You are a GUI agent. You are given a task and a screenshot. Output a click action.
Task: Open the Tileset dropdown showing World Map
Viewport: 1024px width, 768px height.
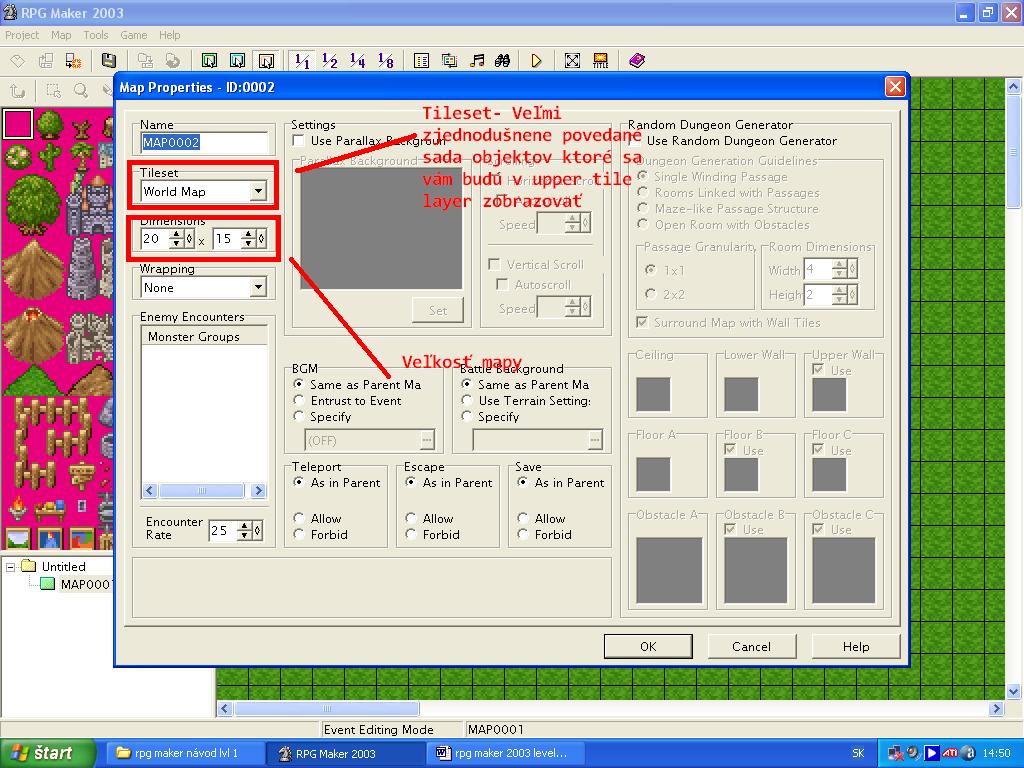(258, 191)
